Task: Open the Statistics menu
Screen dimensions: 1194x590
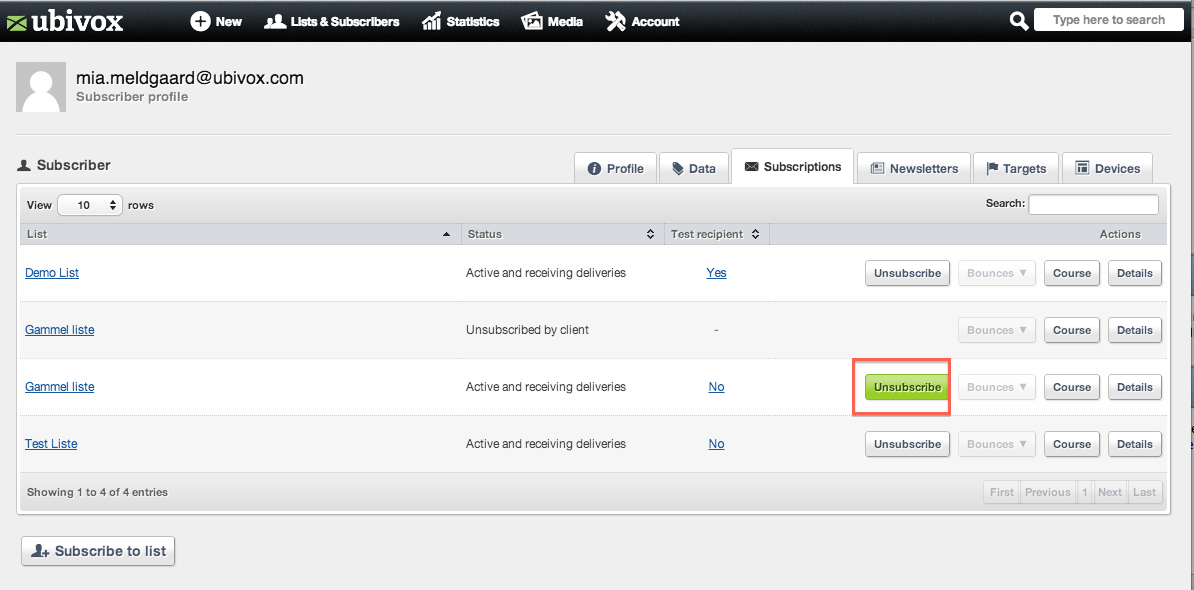Action: pos(461,21)
